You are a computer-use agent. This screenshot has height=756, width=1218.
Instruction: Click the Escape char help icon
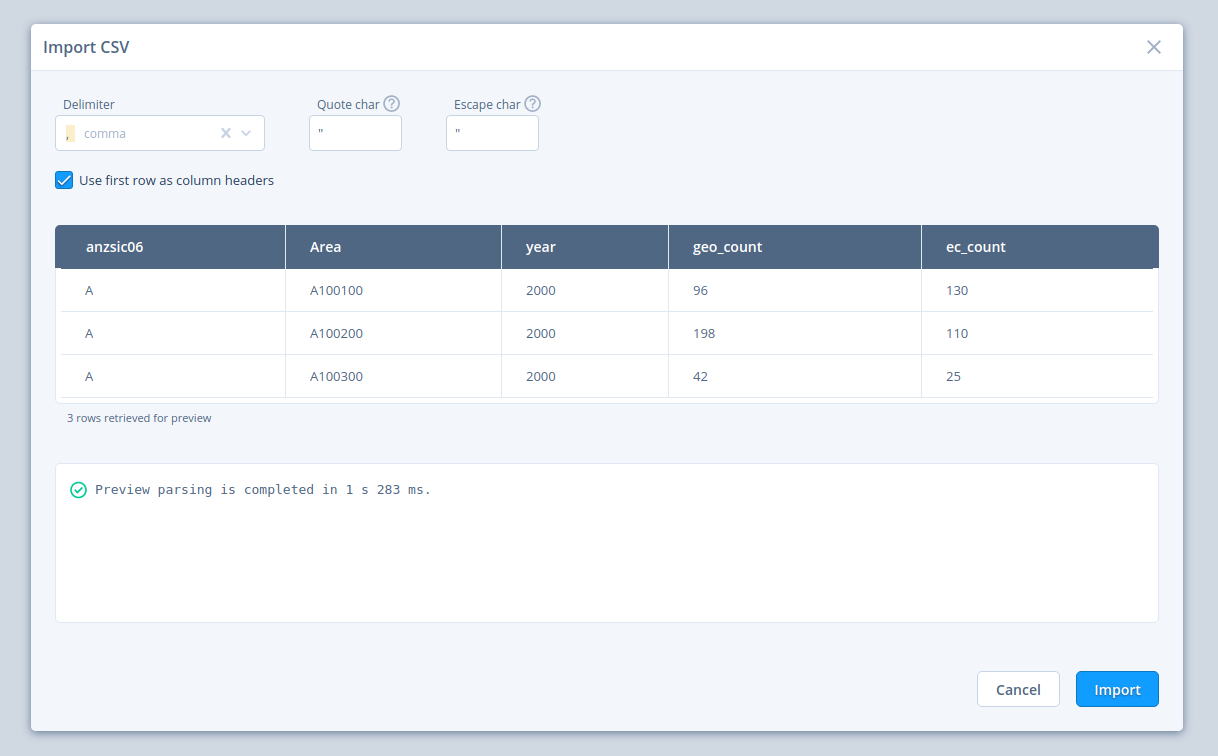532,104
